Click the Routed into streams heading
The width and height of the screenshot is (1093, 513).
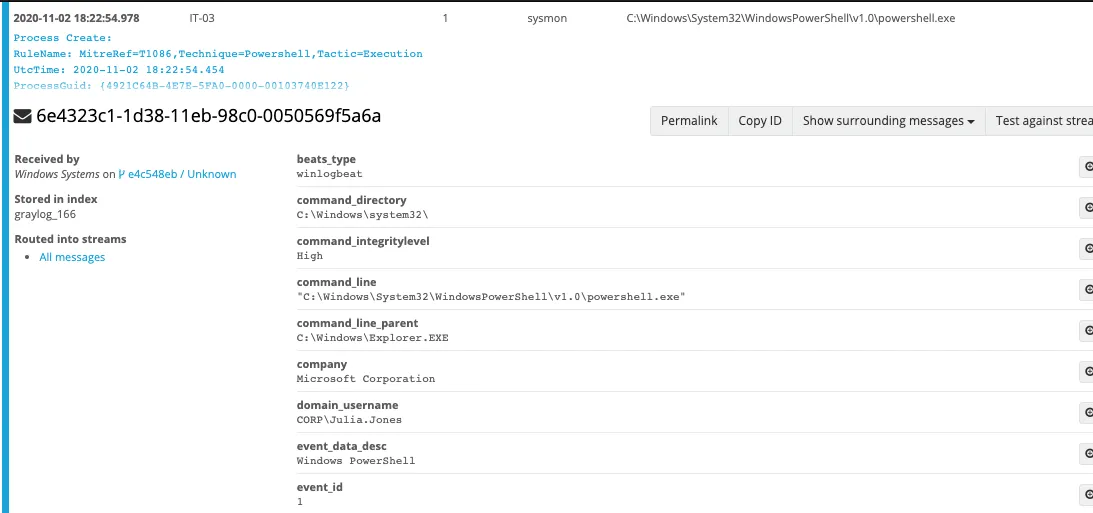coord(70,239)
